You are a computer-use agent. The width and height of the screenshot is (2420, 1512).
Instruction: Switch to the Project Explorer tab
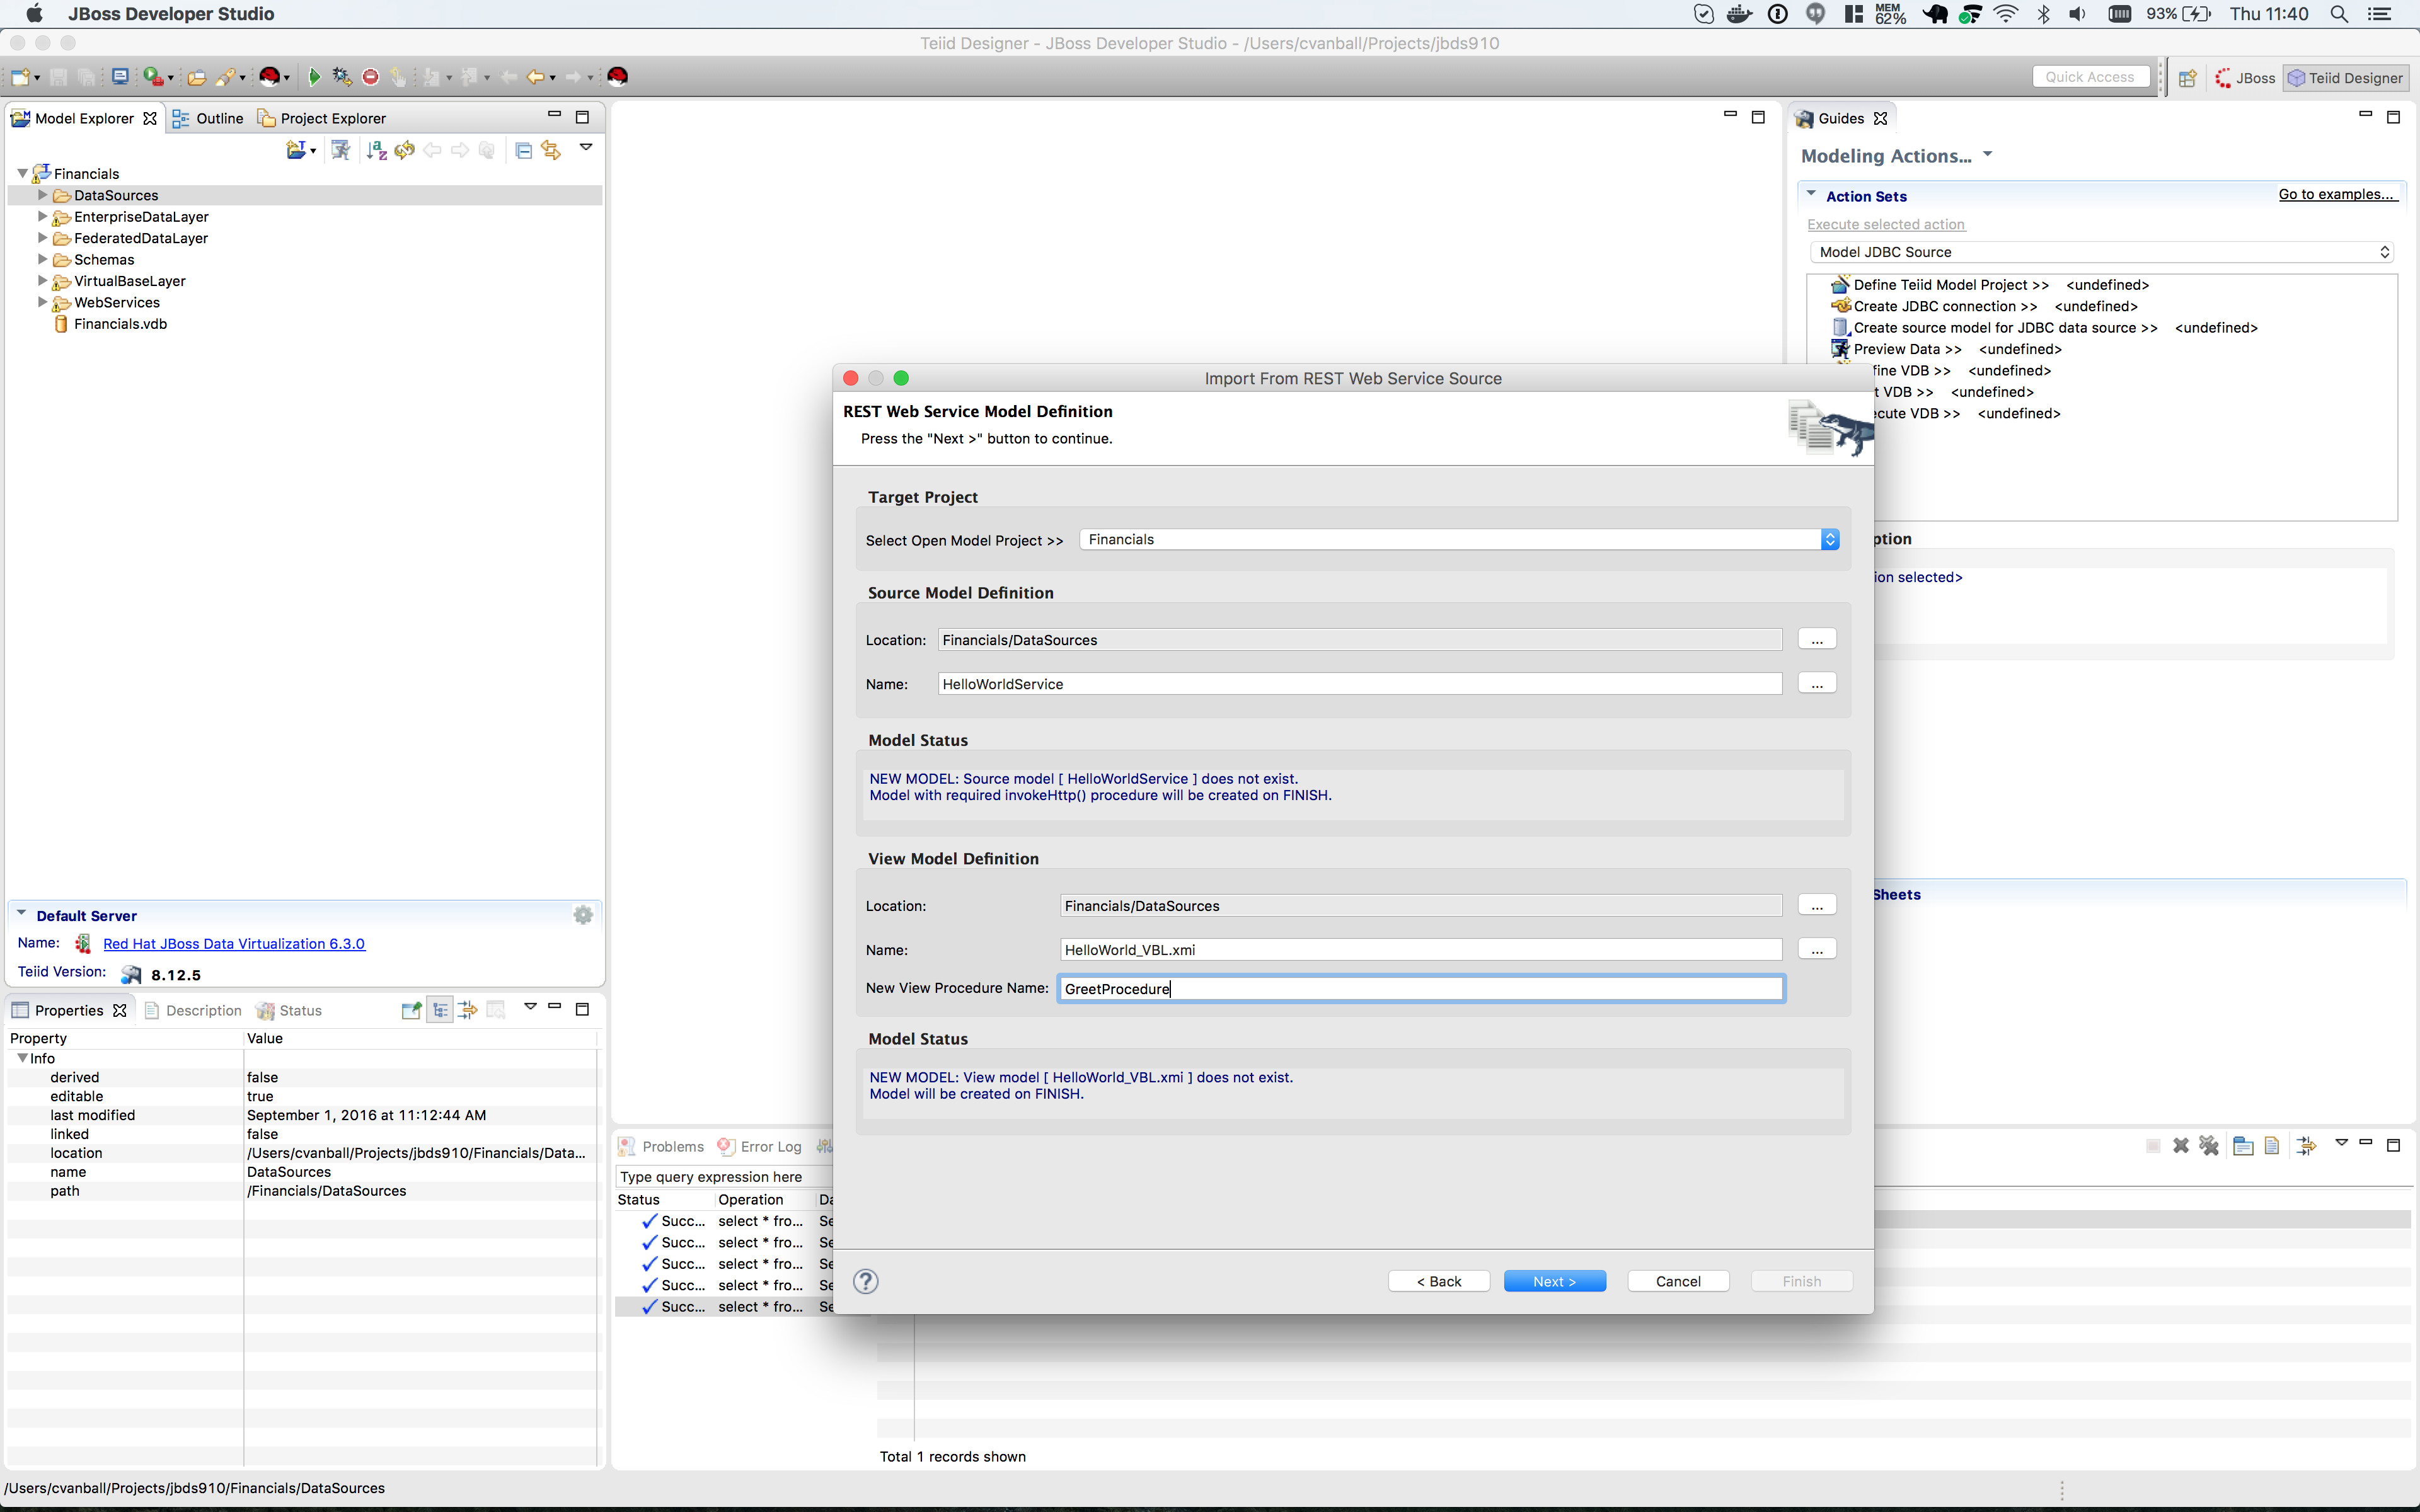tap(322, 118)
